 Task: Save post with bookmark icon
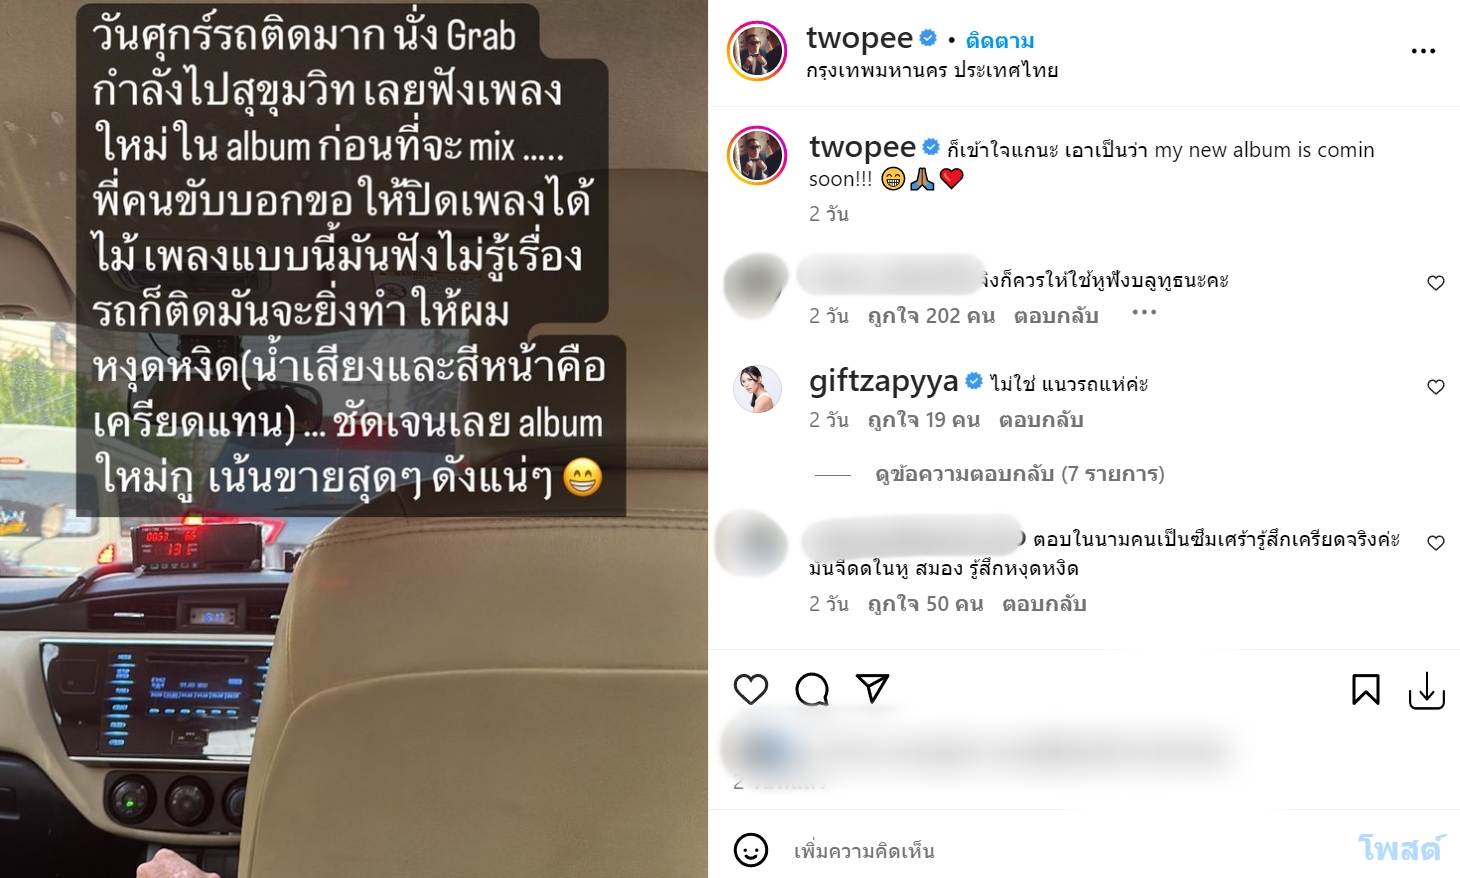point(1366,689)
